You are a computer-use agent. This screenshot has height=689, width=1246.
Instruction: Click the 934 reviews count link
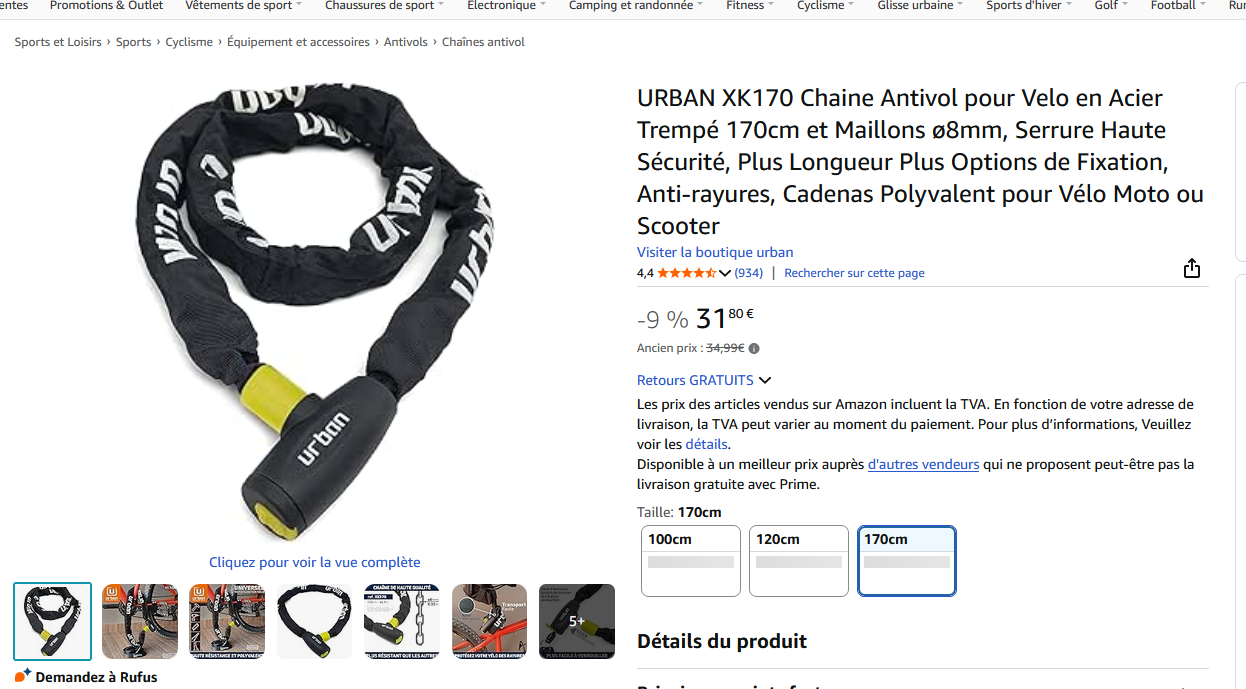pyautogui.click(x=749, y=273)
